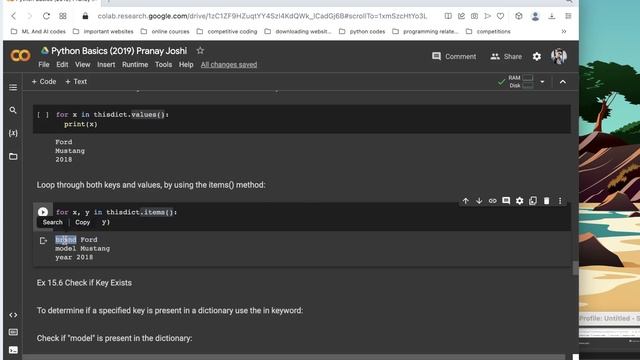Click the lock icon in the address bar
640x360 pixels.
click(85, 16)
